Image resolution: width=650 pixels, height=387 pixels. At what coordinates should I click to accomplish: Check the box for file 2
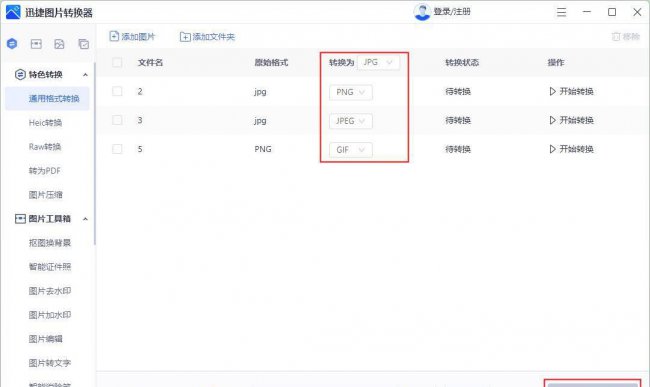coord(117,91)
